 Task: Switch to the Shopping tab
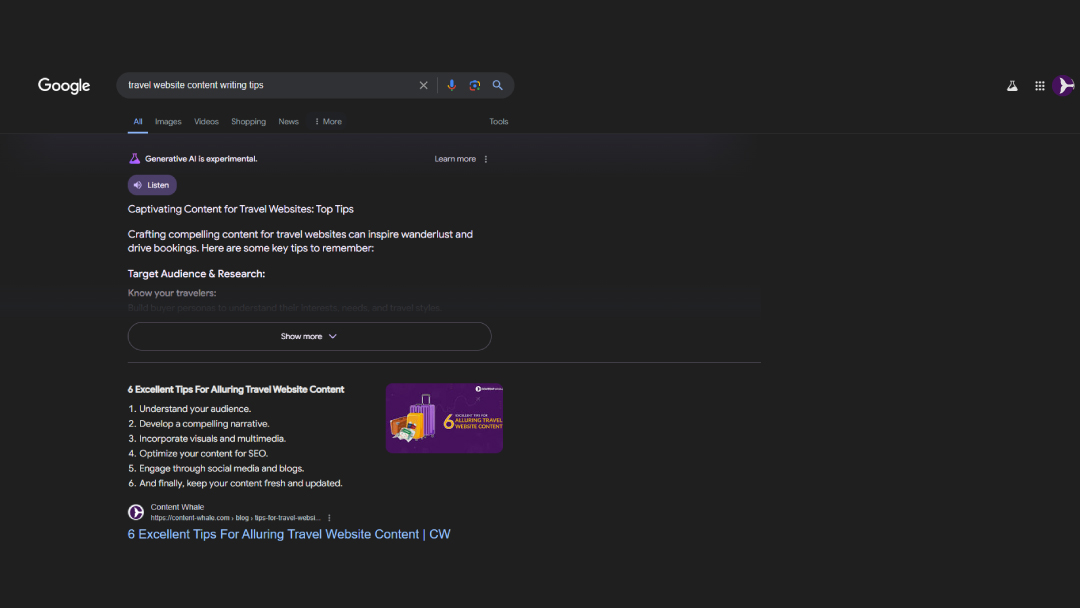[x=248, y=121]
